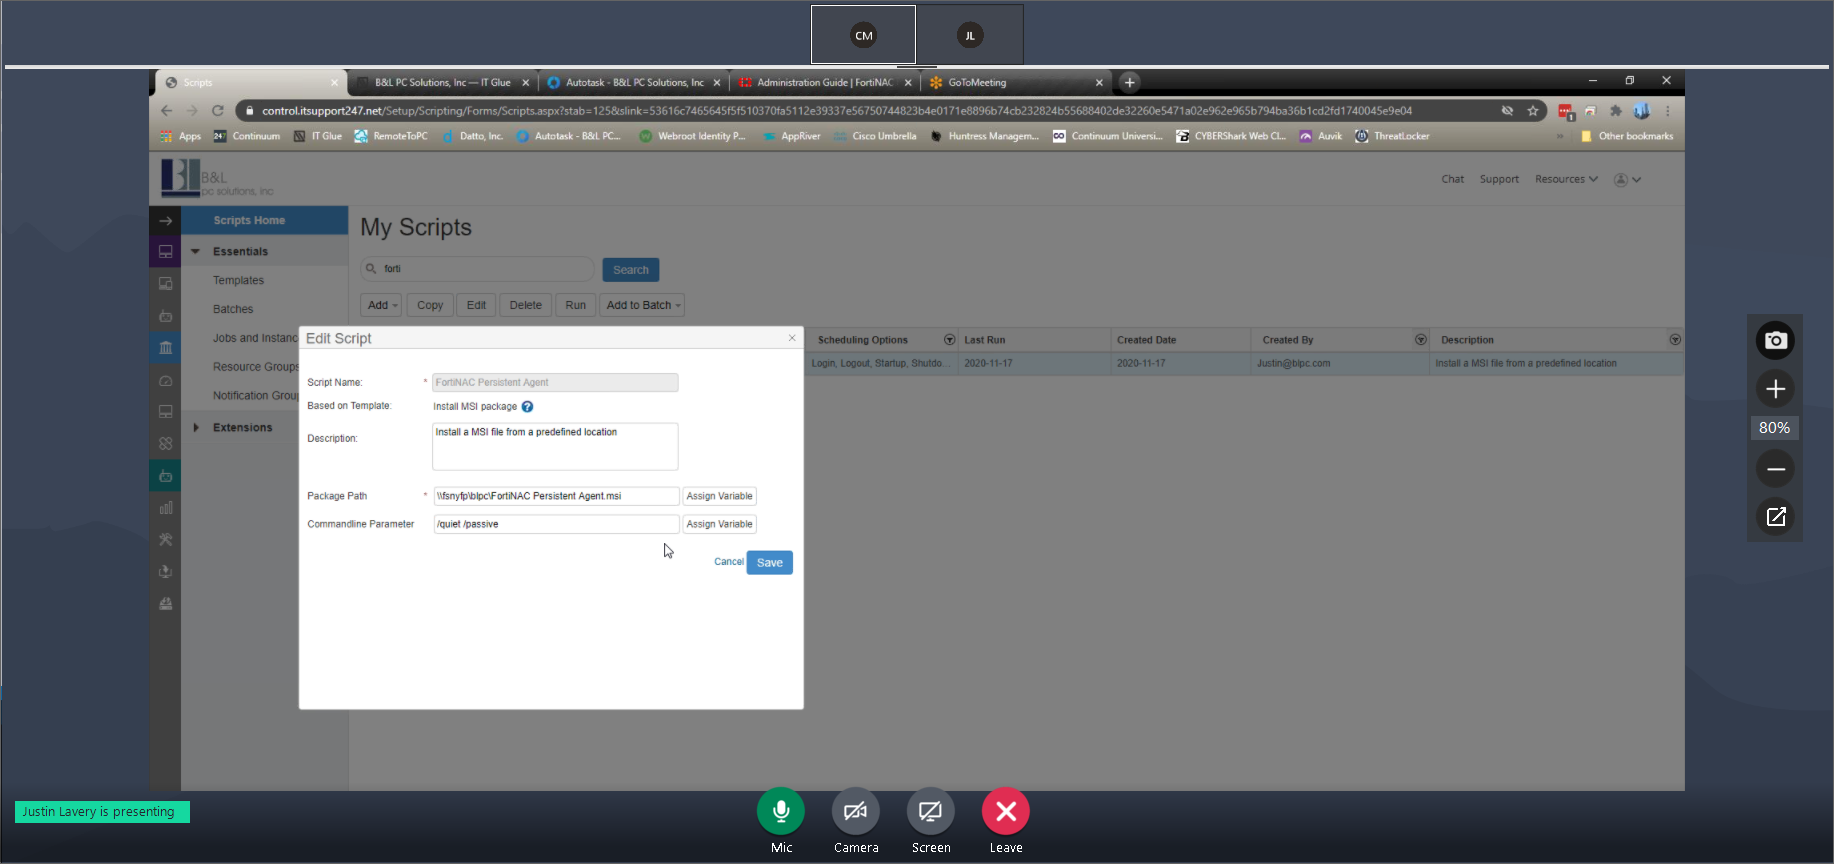The width and height of the screenshot is (1834, 864).
Task: Leave the meeting with red Leave button
Action: pos(1006,811)
